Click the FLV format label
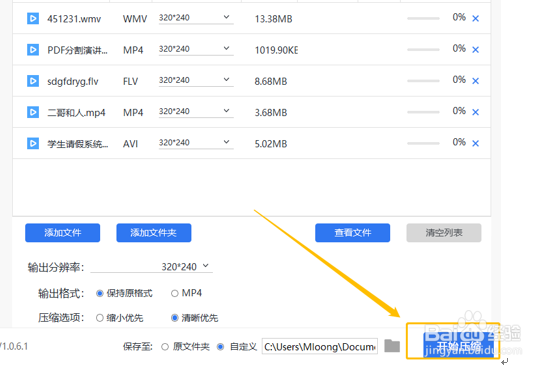This screenshot has height=370, width=554. (130, 81)
